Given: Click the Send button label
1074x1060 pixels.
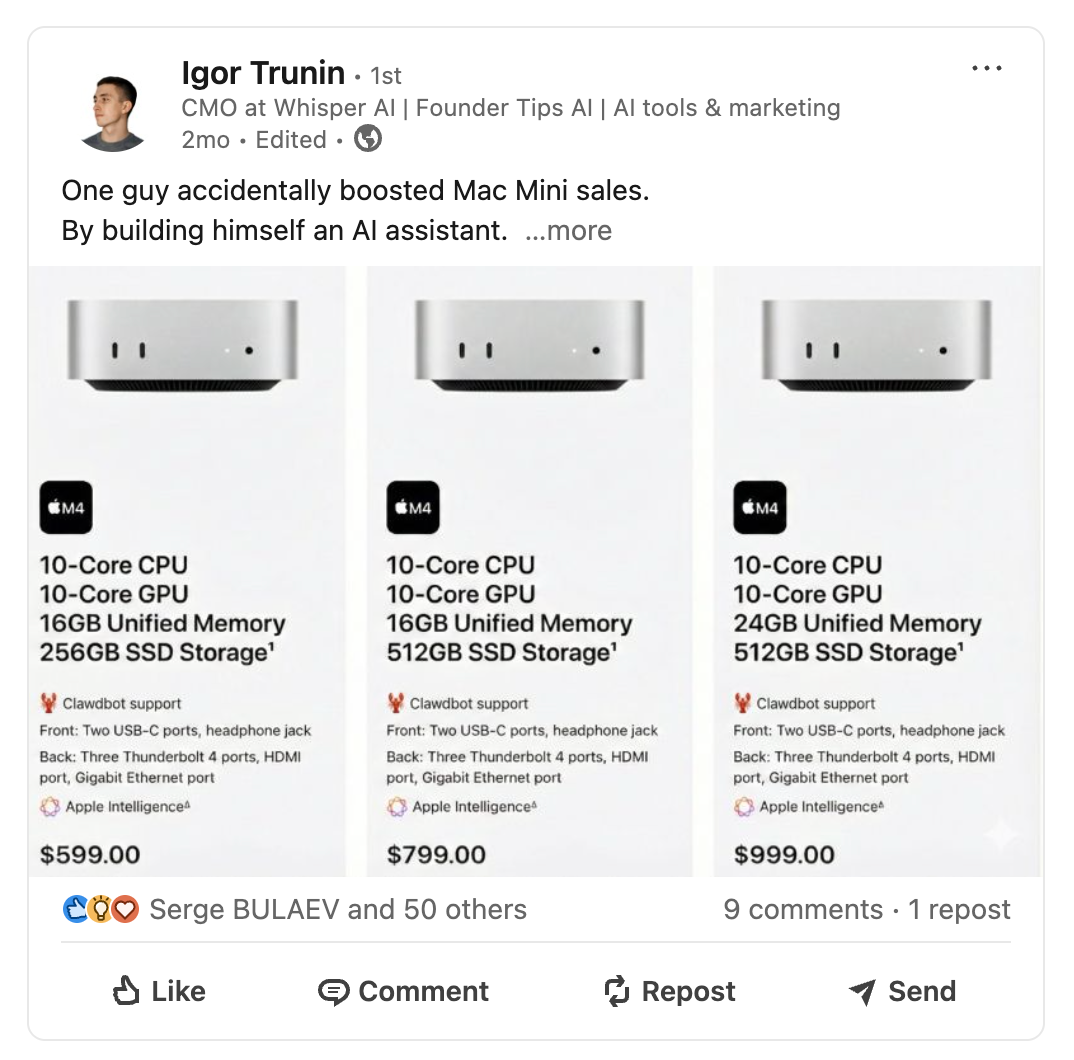Looking at the screenshot, I should click(922, 991).
